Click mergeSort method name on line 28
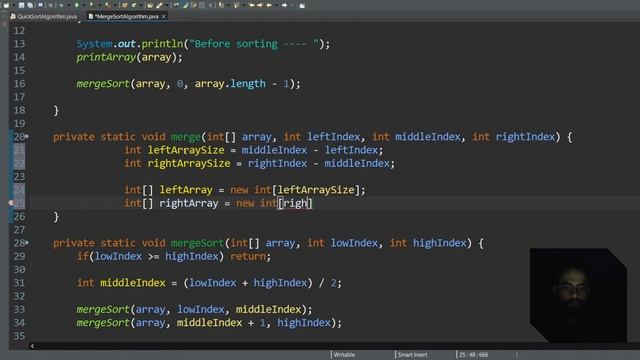Image resolution: width=640 pixels, height=360 pixels. pyautogui.click(x=198, y=243)
